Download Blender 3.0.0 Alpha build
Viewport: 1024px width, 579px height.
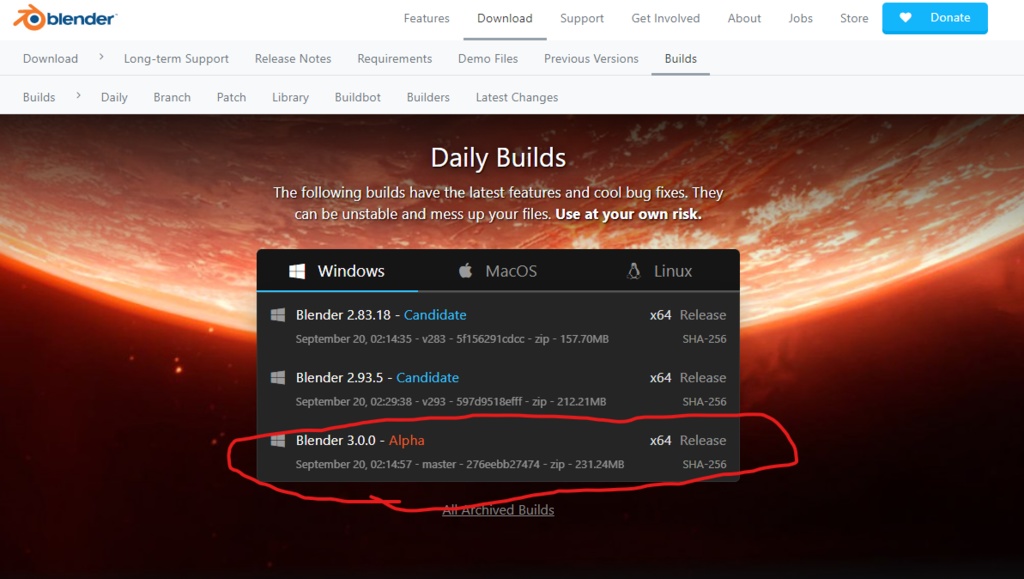(x=360, y=440)
